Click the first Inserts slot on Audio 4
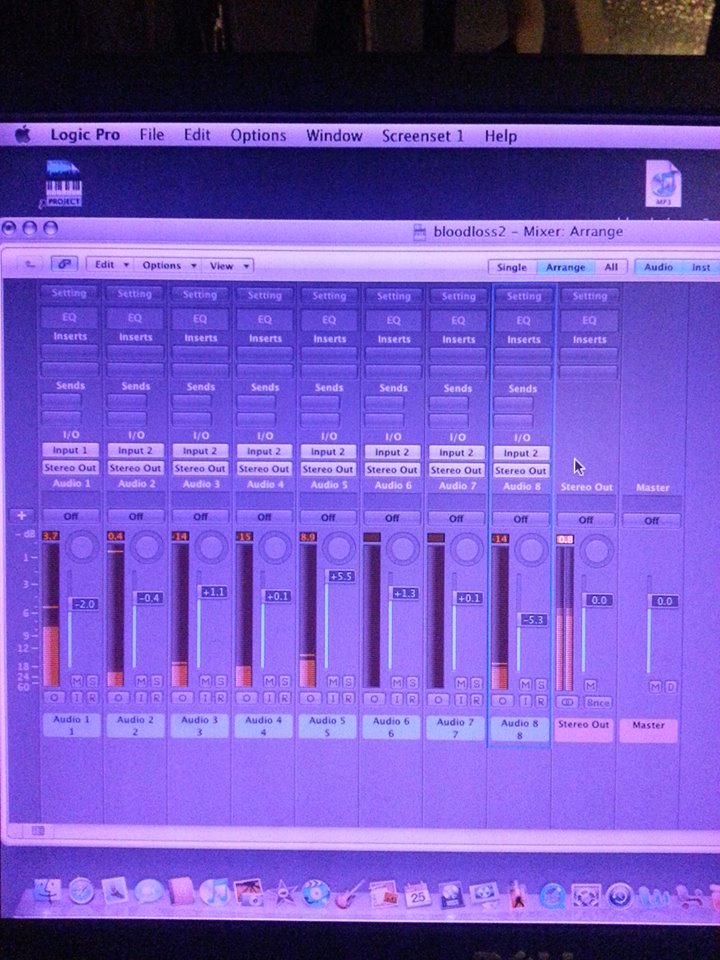This screenshot has height=960, width=720. (x=264, y=354)
